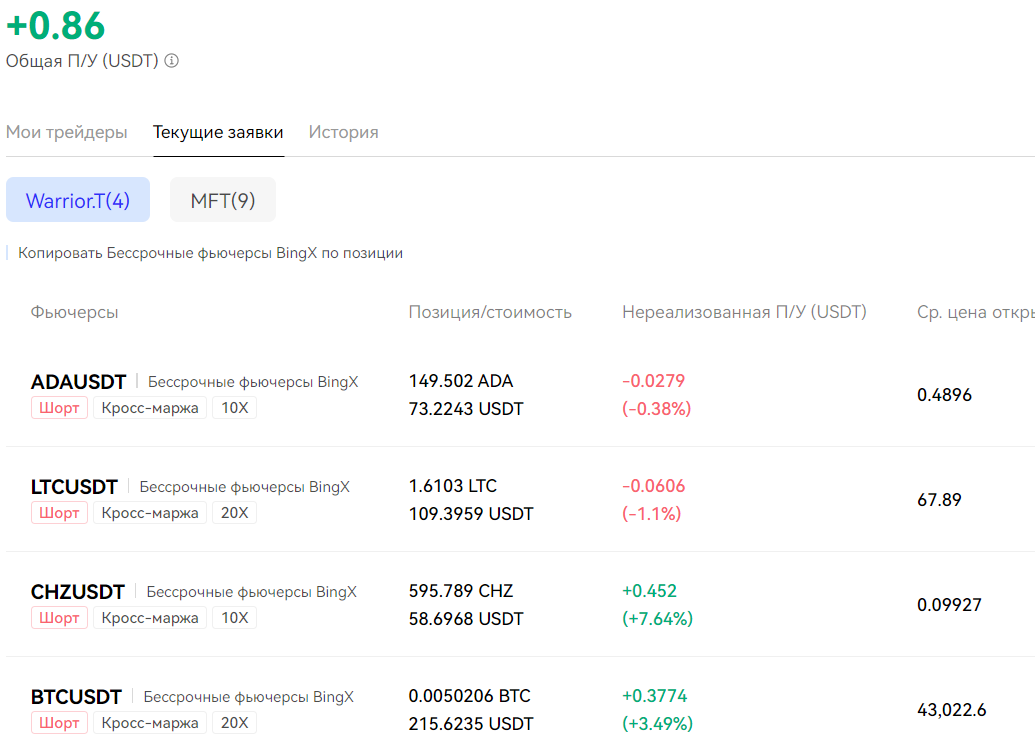Open the LTCUSDT futures pair

tap(74, 487)
